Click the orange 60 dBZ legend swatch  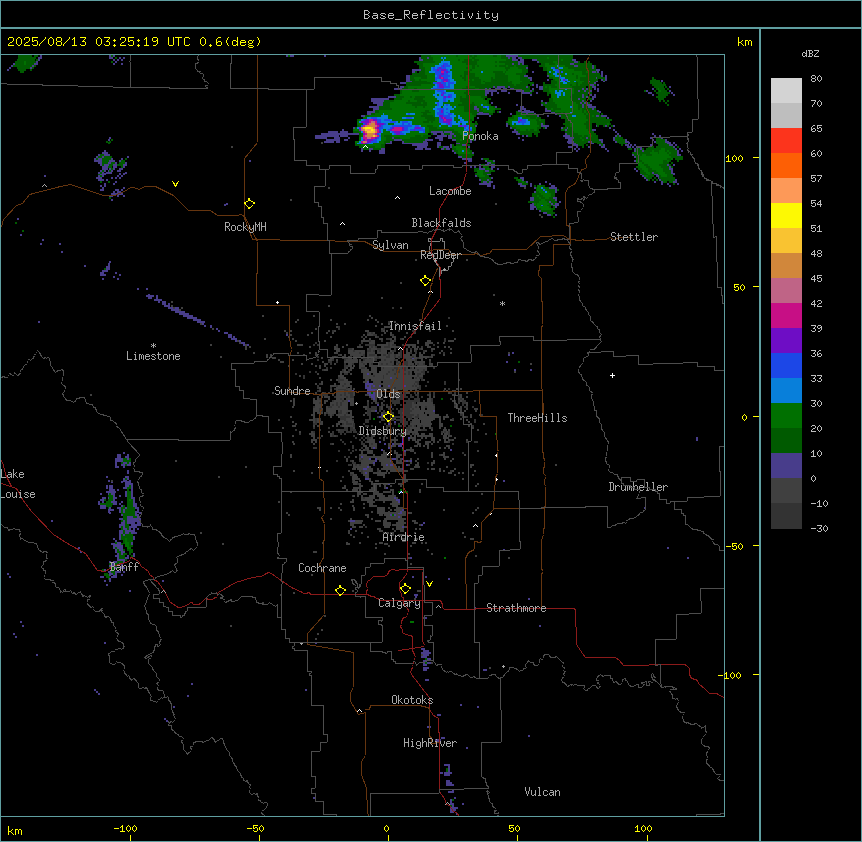coord(786,165)
